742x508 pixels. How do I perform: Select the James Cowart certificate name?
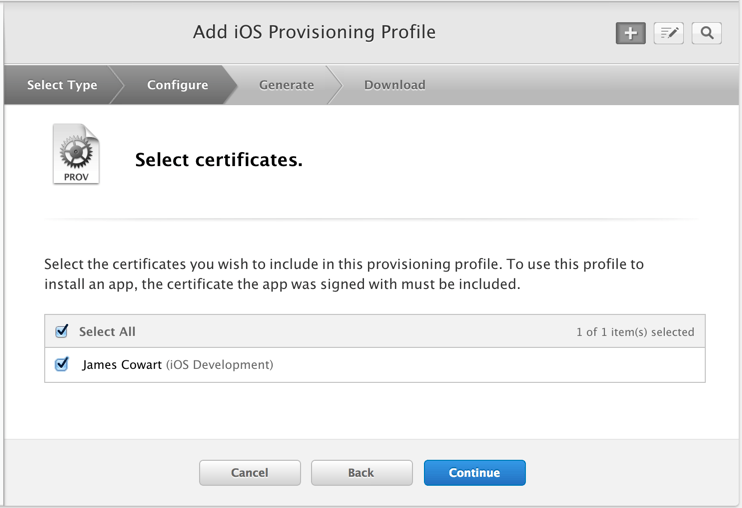(x=121, y=365)
